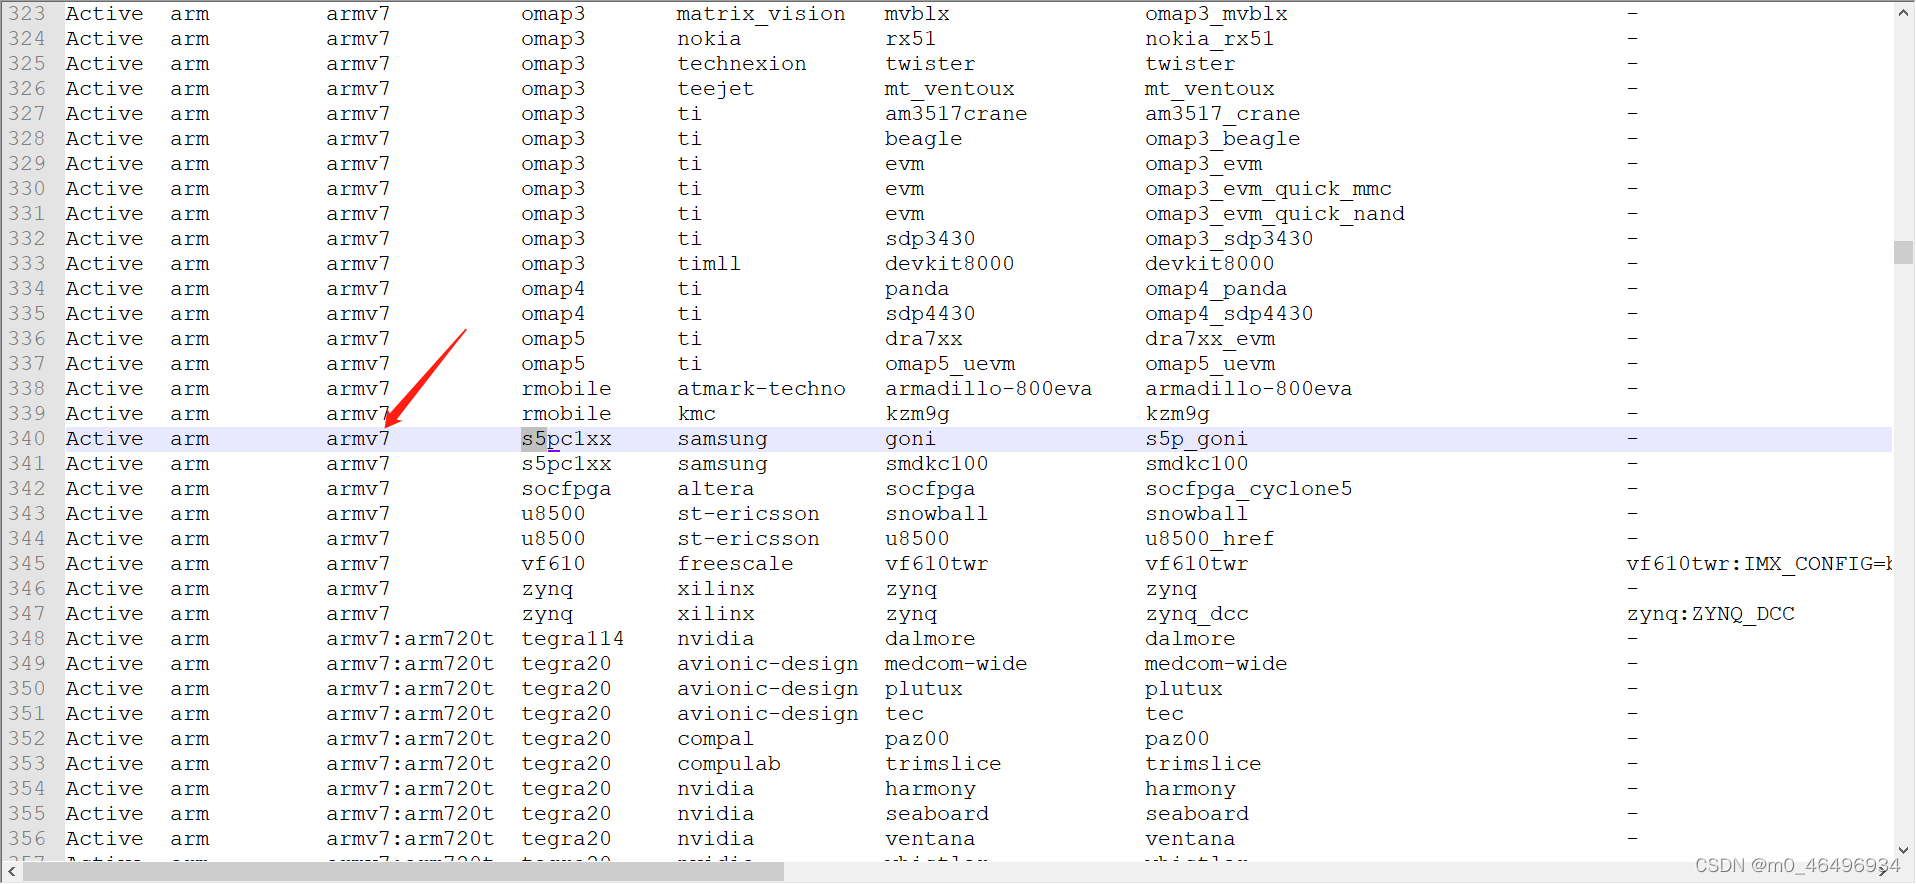Screen dimensions: 1916x884
Task: Click 'freescale' on line 345
Action: coord(735,564)
